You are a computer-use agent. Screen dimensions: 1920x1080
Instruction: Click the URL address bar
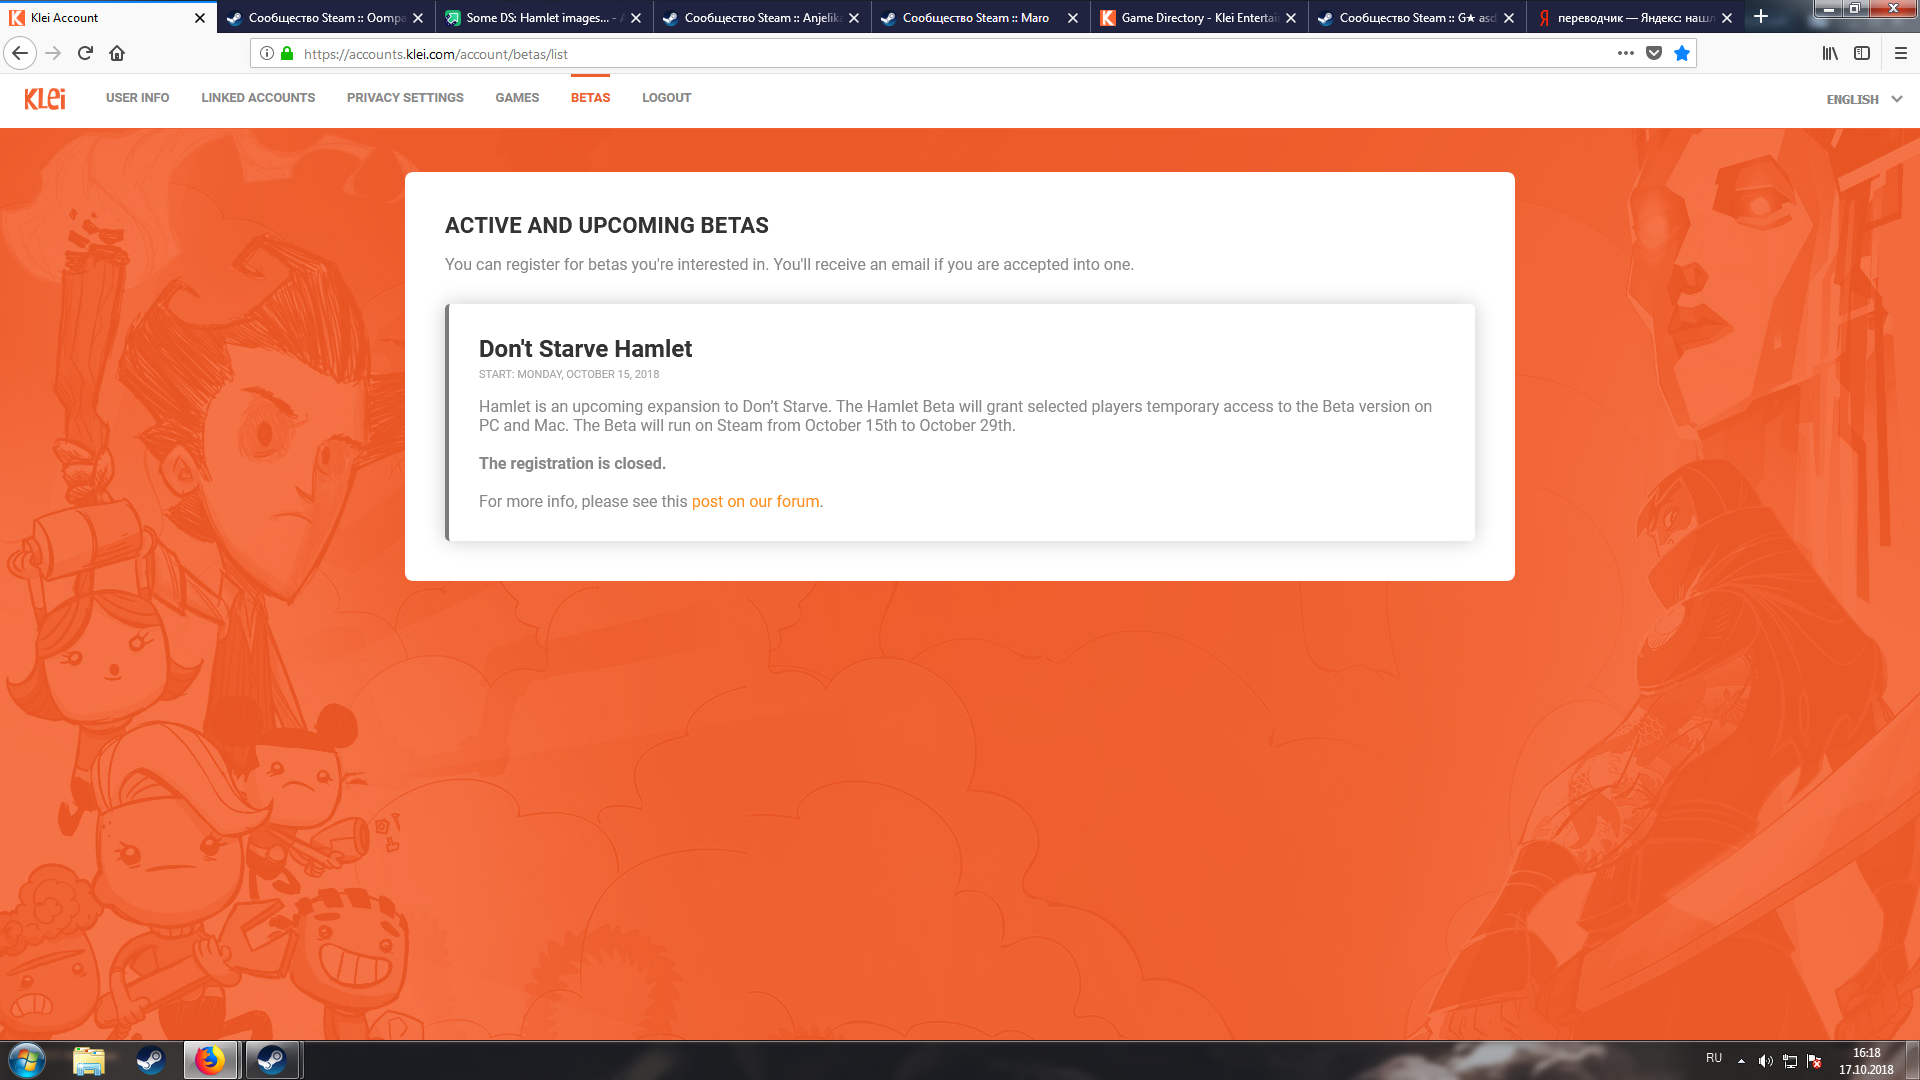click(900, 54)
